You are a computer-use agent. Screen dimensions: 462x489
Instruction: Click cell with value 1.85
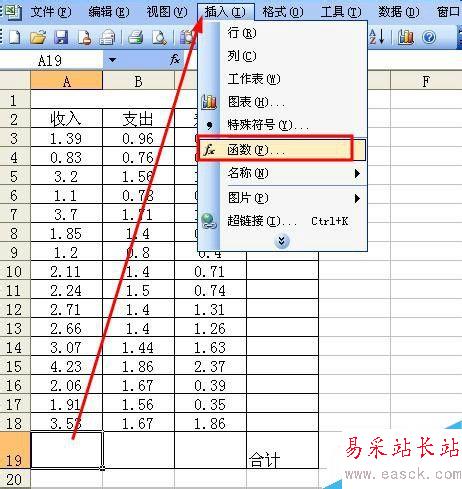click(x=66, y=233)
